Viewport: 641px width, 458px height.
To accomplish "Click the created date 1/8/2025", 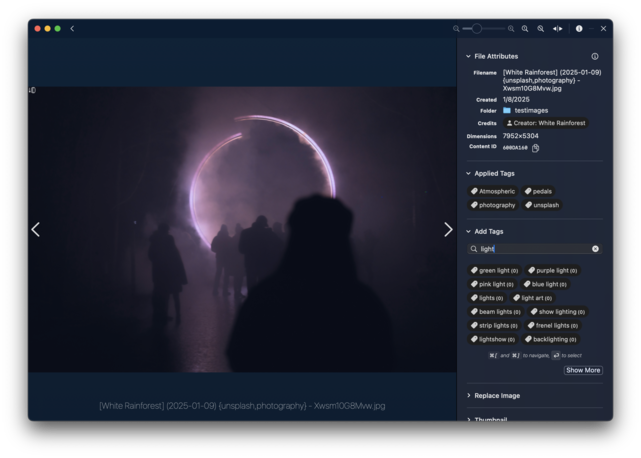I will [516, 99].
